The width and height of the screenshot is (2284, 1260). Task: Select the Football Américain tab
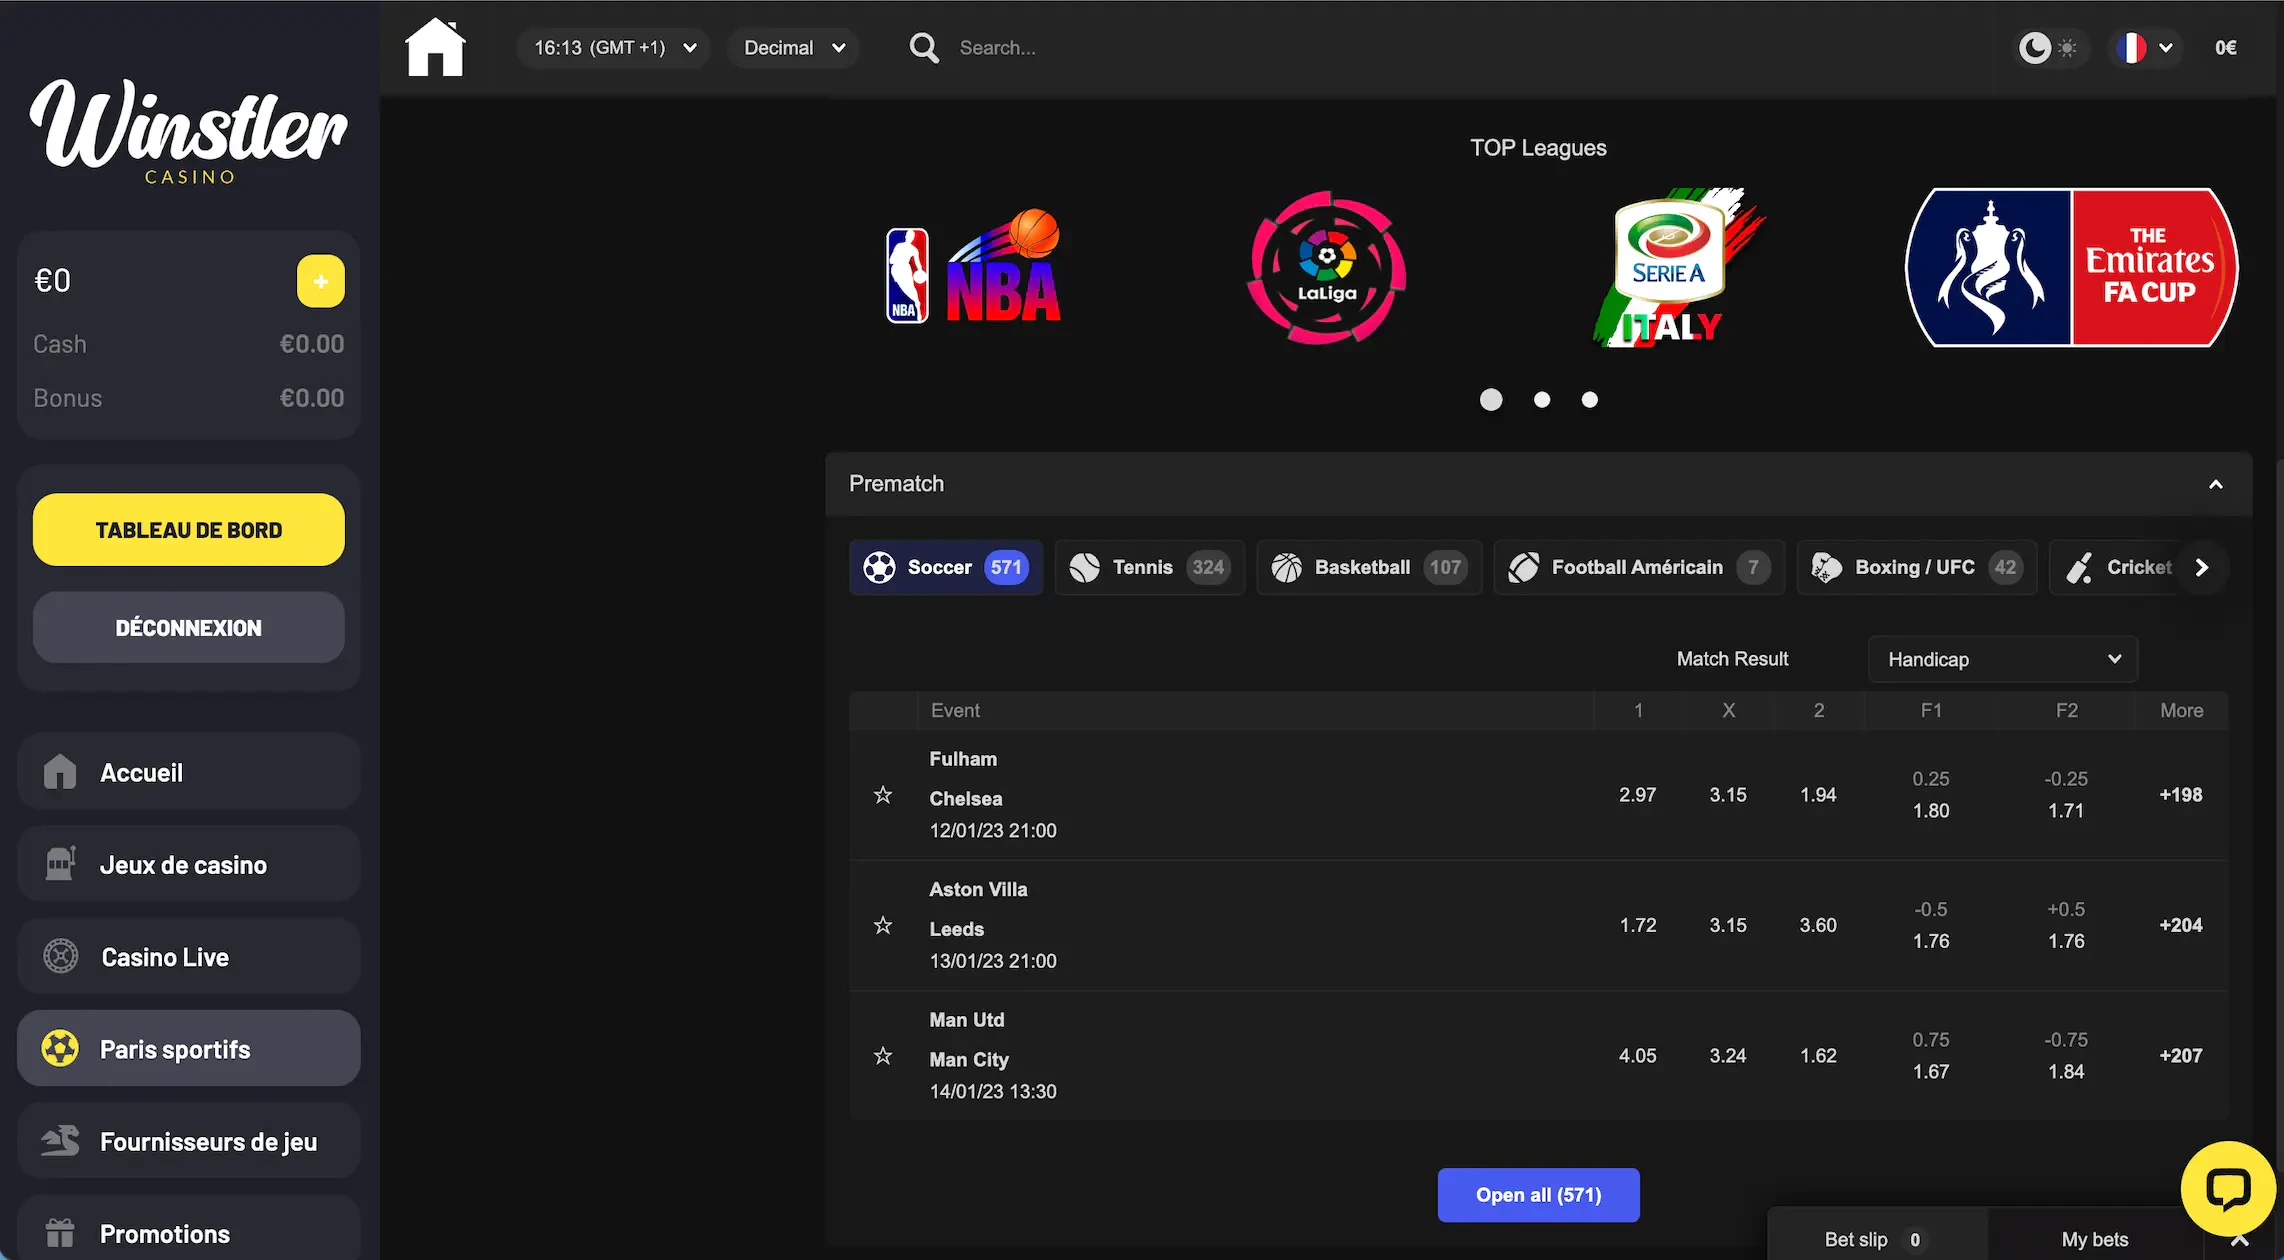pos(1639,568)
